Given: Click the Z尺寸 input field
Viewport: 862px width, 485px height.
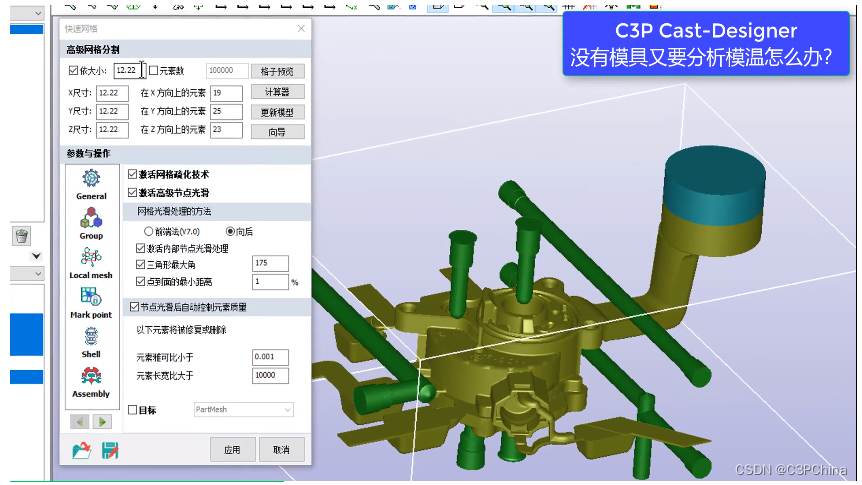Looking at the screenshot, I should tap(112, 130).
